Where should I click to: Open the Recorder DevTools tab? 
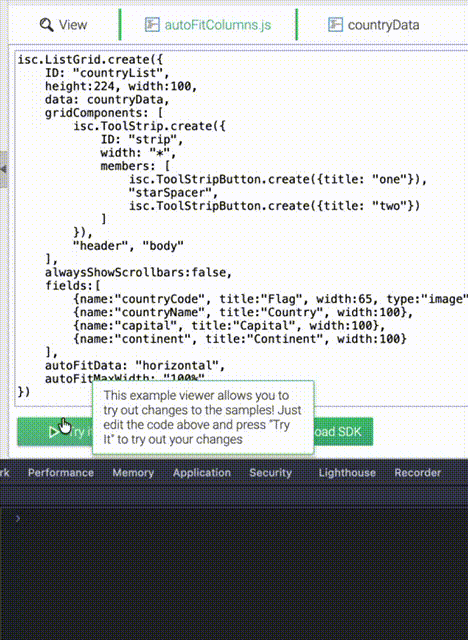point(417,473)
